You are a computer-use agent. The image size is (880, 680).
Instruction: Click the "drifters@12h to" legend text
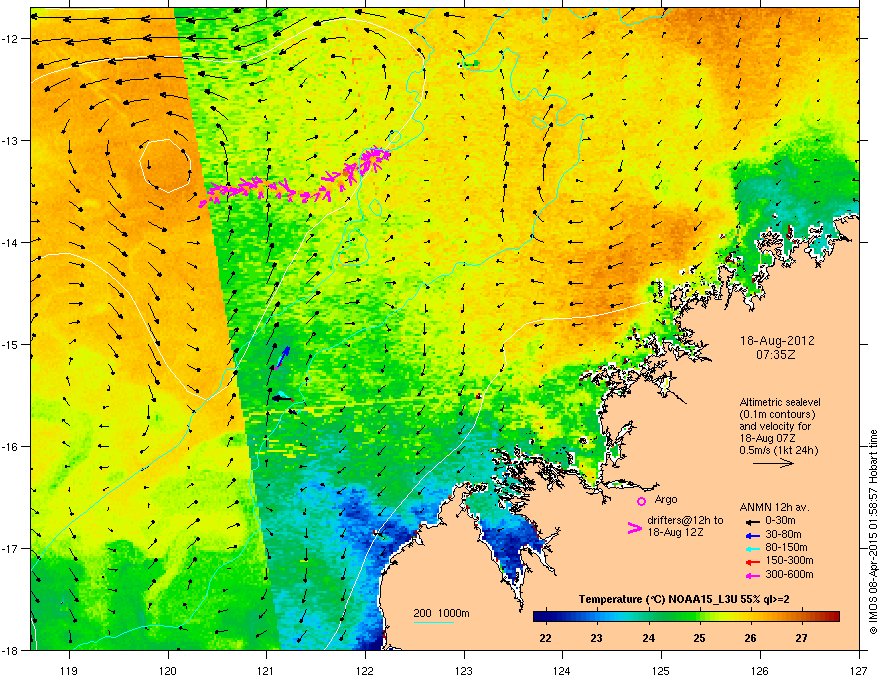coord(685,521)
